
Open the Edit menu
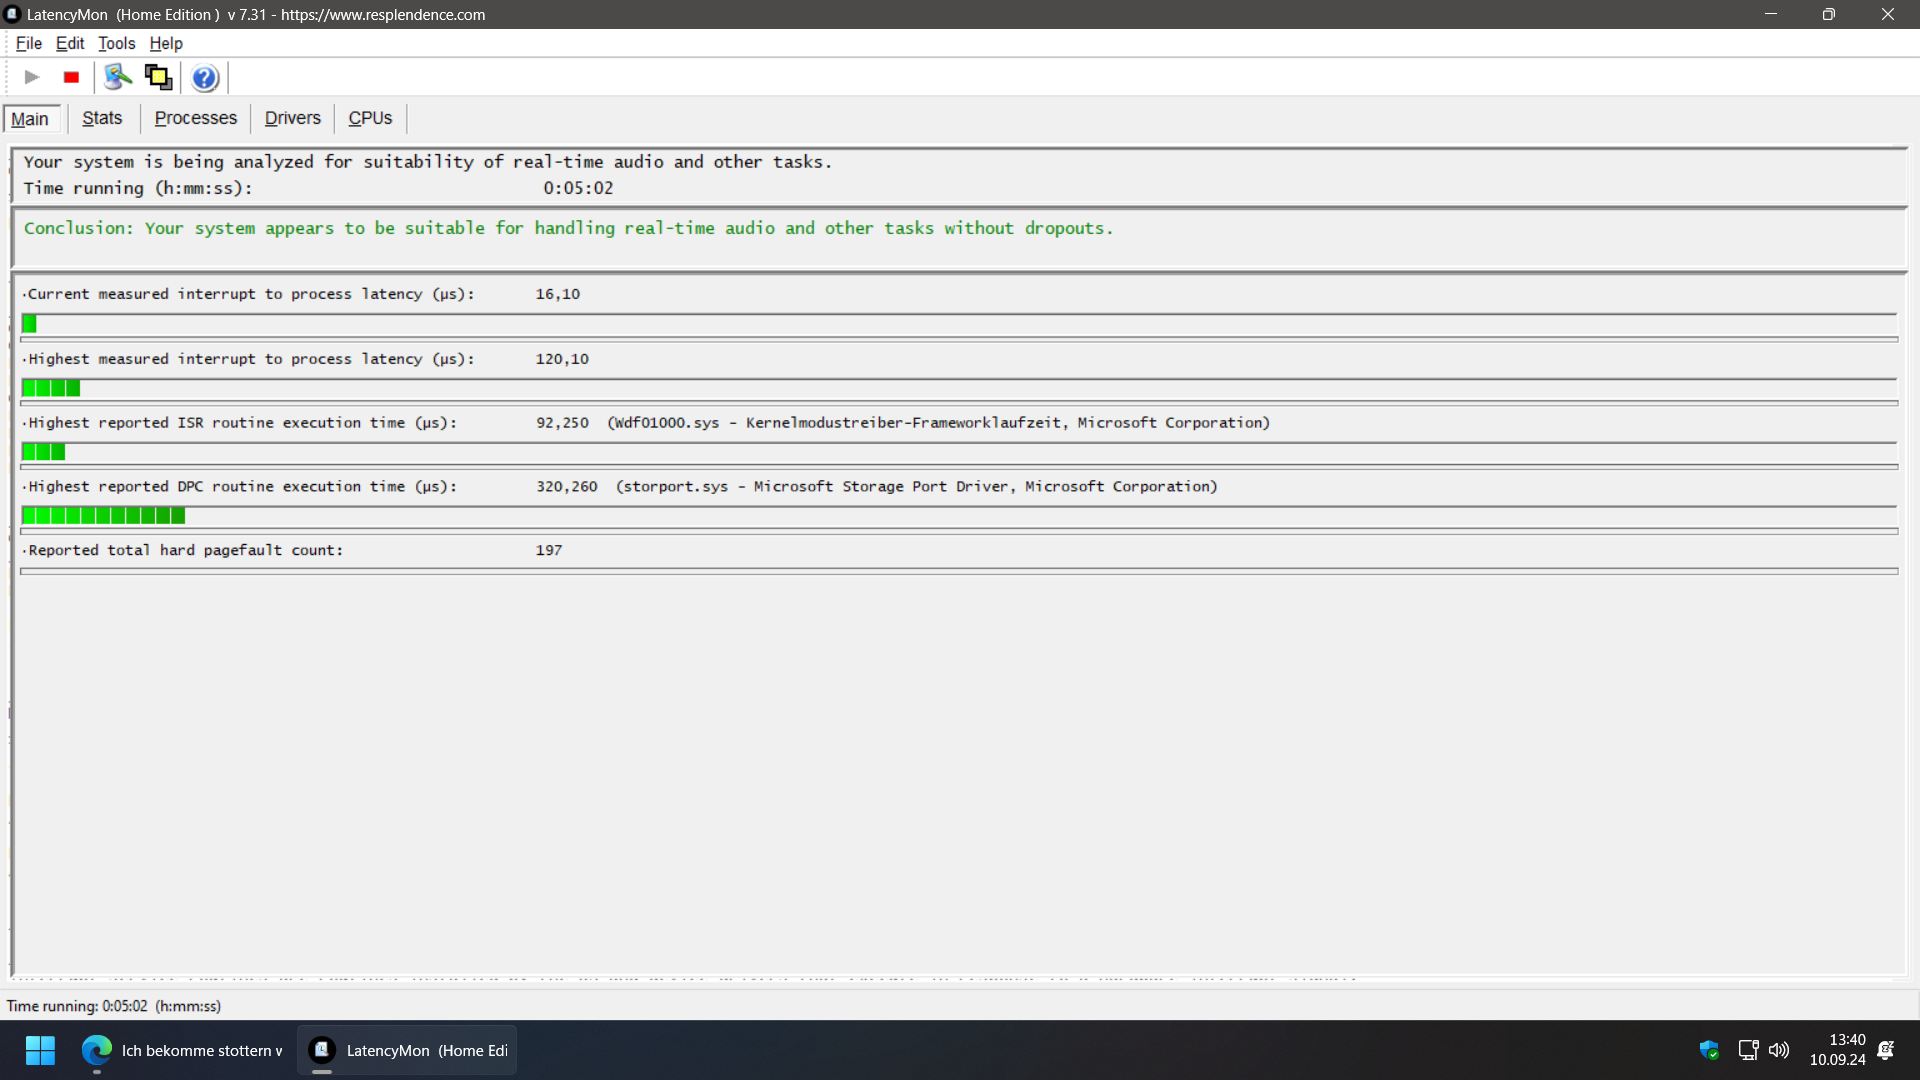70,43
